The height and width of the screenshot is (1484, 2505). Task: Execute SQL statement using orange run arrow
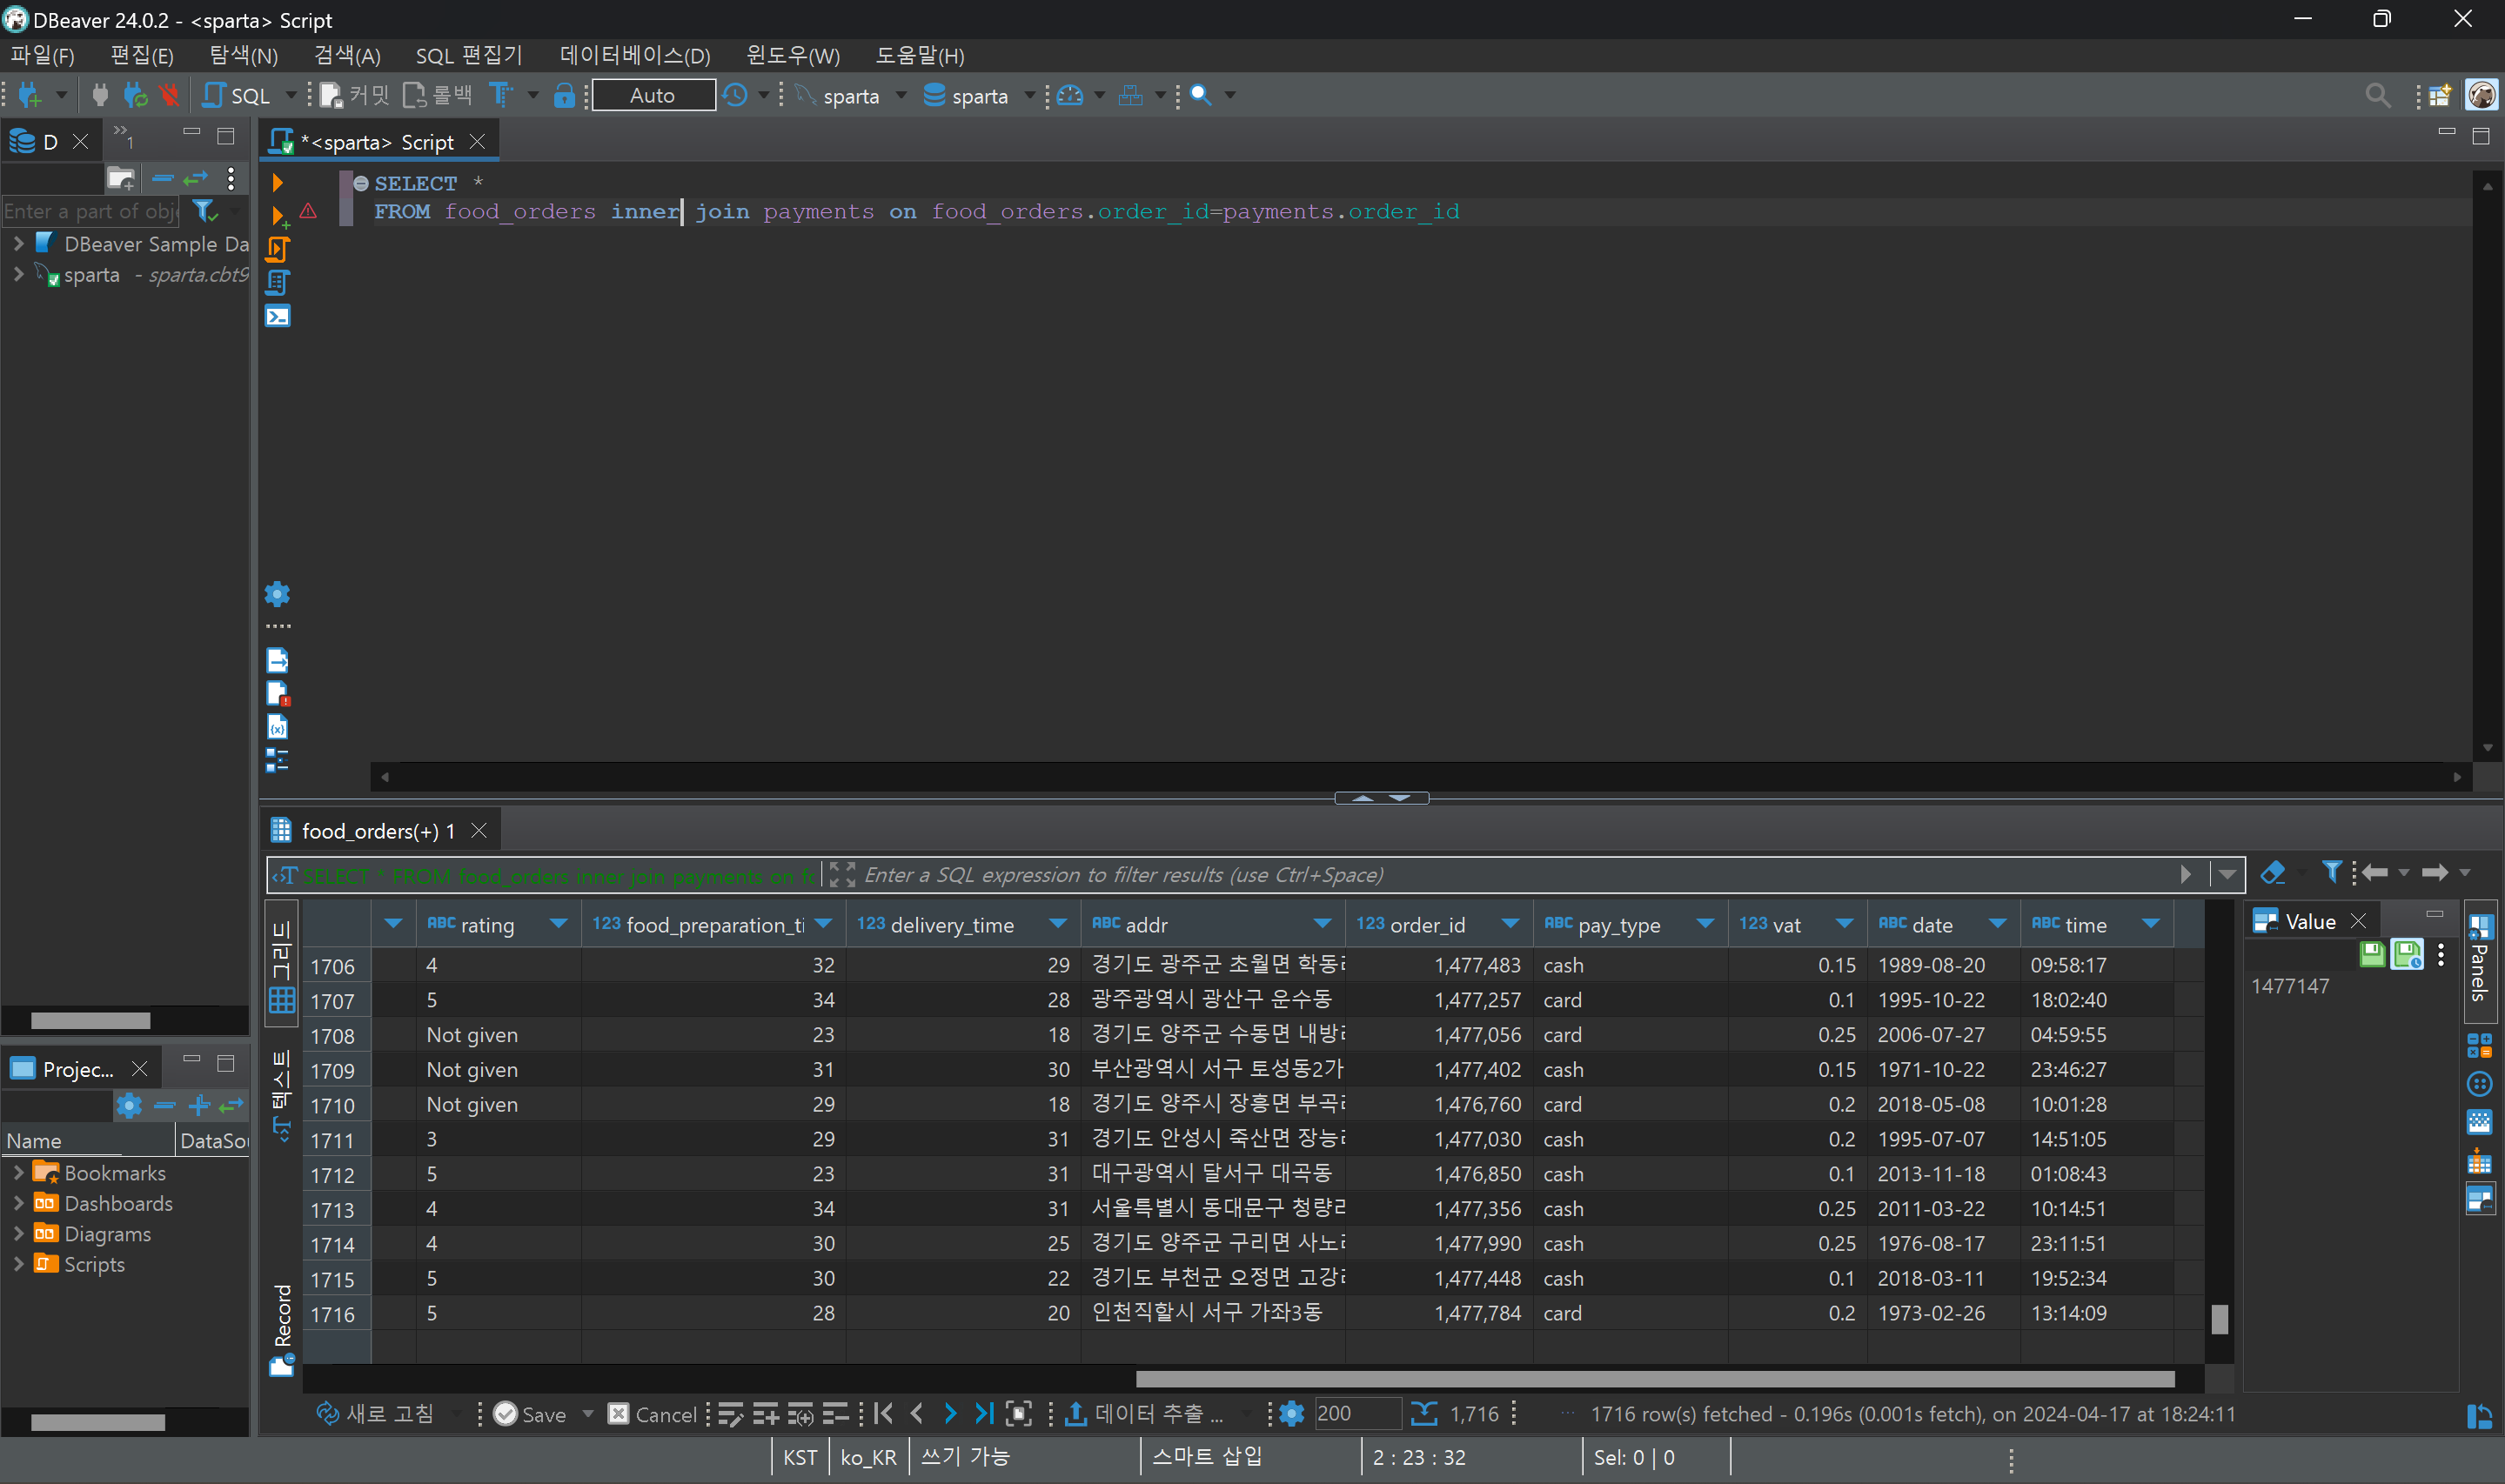pyautogui.click(x=278, y=183)
